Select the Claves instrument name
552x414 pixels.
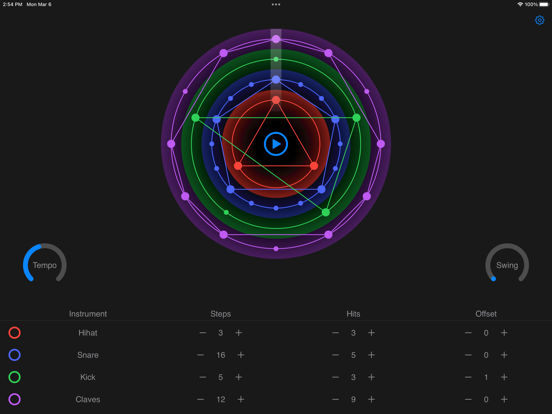pyautogui.click(x=88, y=399)
